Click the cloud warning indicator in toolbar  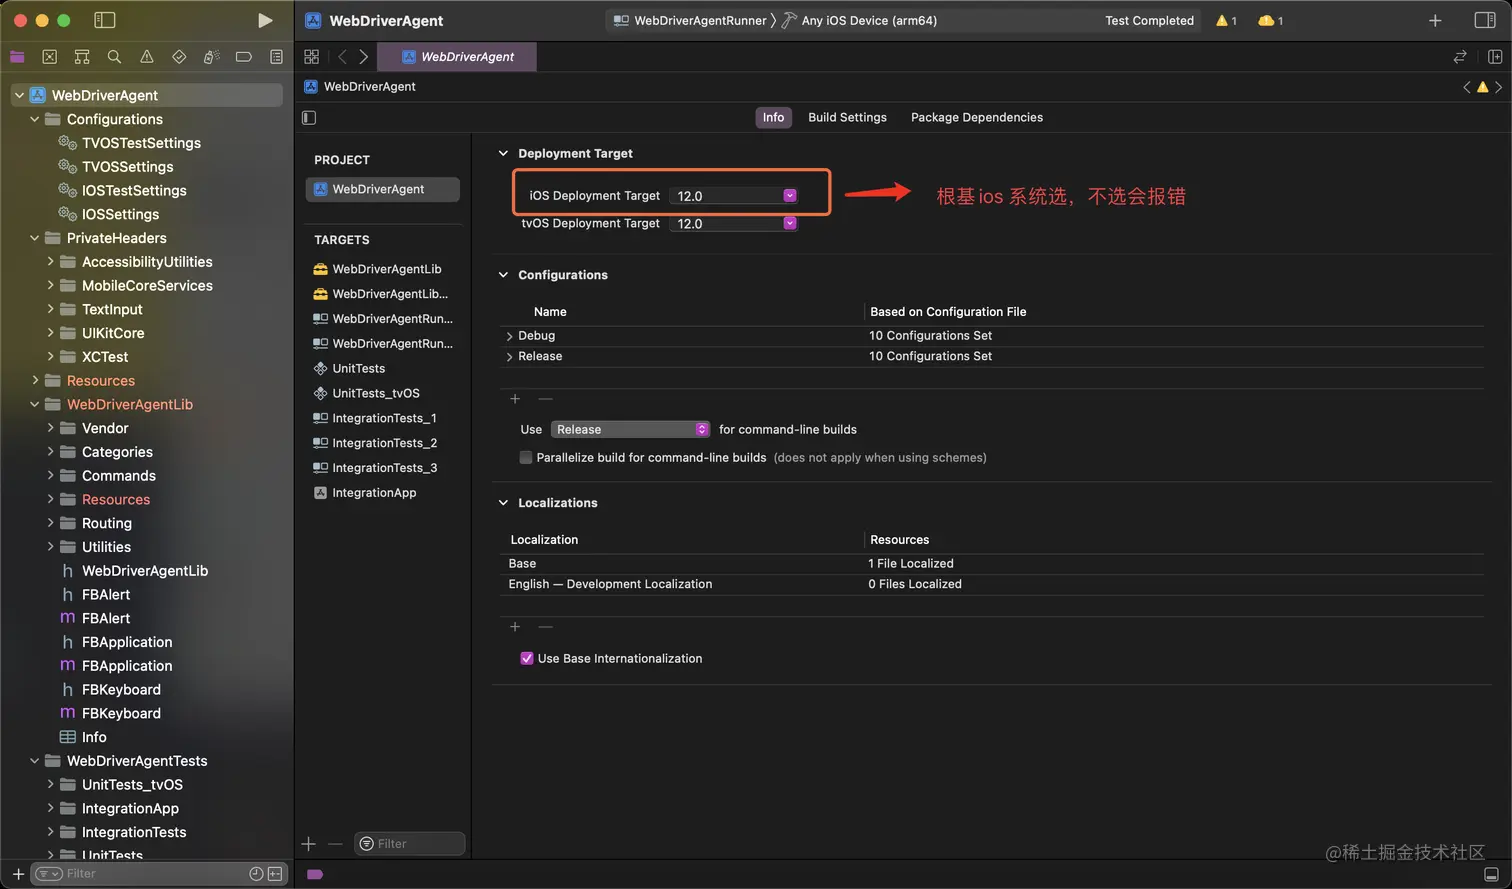coord(1270,20)
